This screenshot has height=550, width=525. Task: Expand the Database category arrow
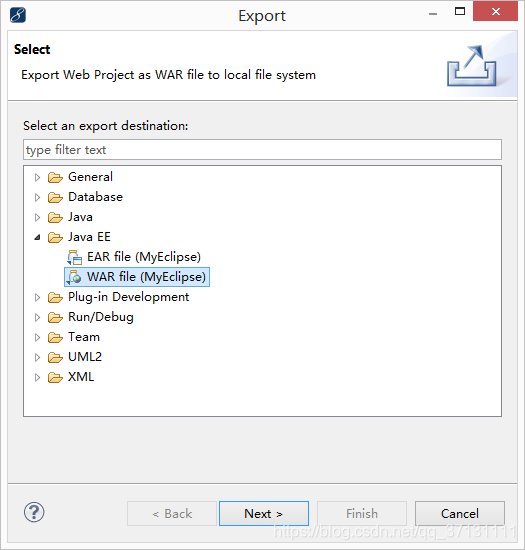click(x=37, y=197)
